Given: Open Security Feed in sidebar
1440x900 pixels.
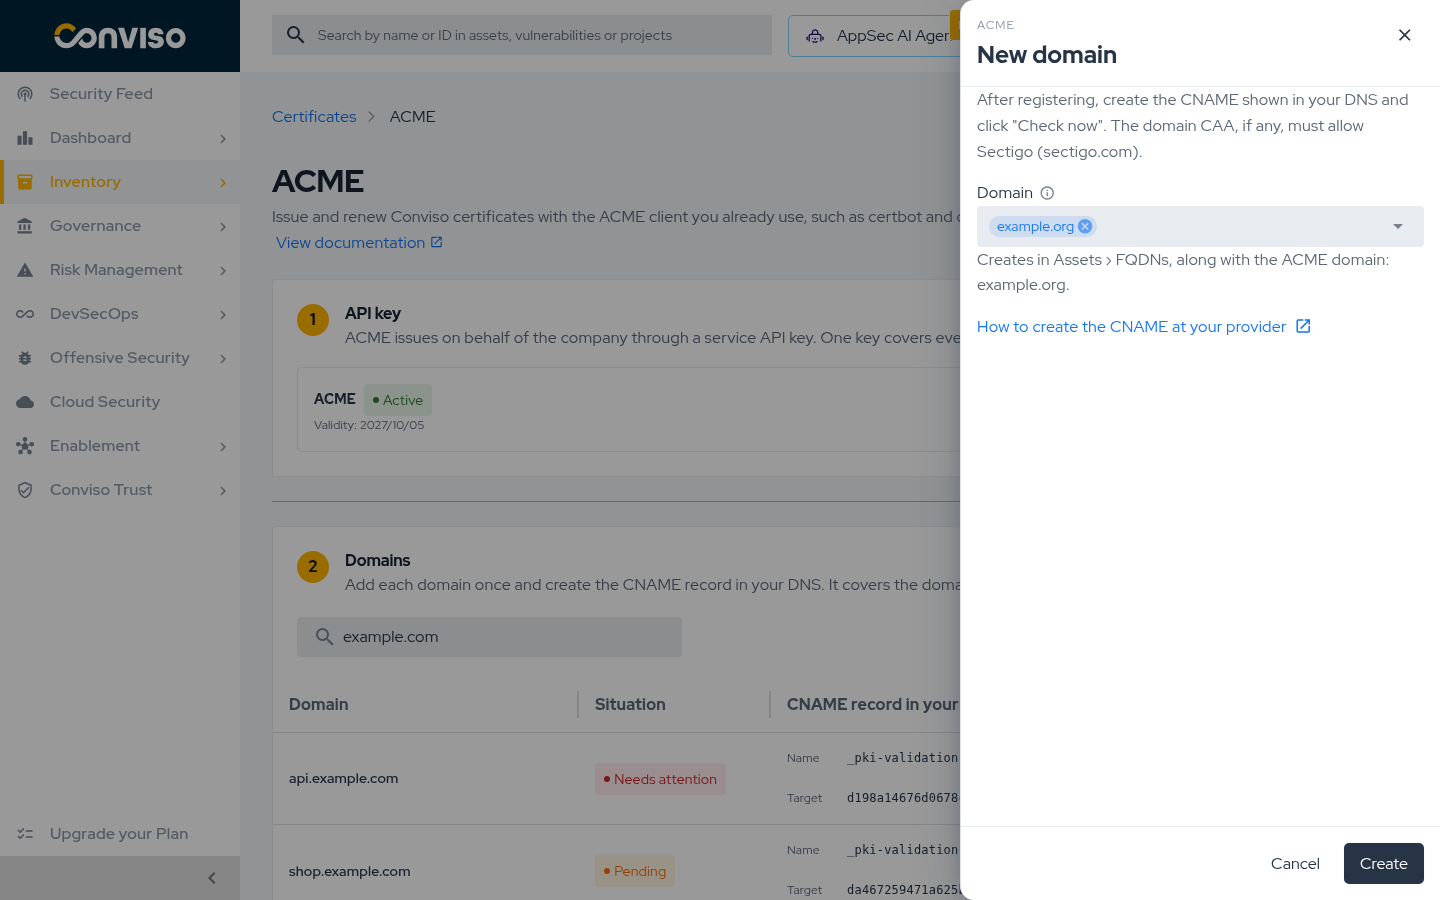Looking at the screenshot, I should pyautogui.click(x=120, y=94).
